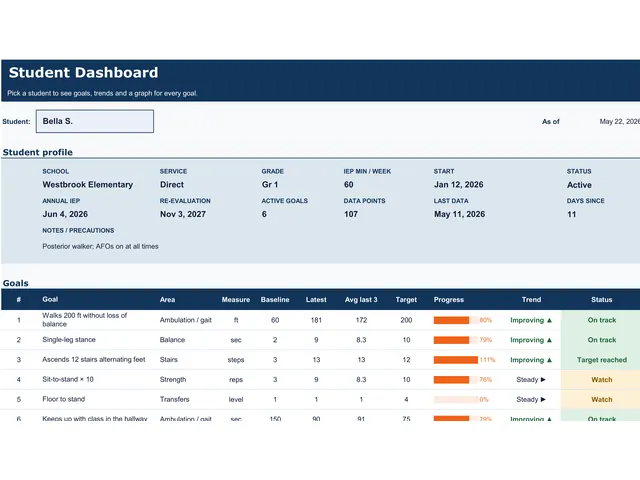The image size is (640, 480).
Task: Open the Student selector showing Bella S.
Action: coord(95,121)
